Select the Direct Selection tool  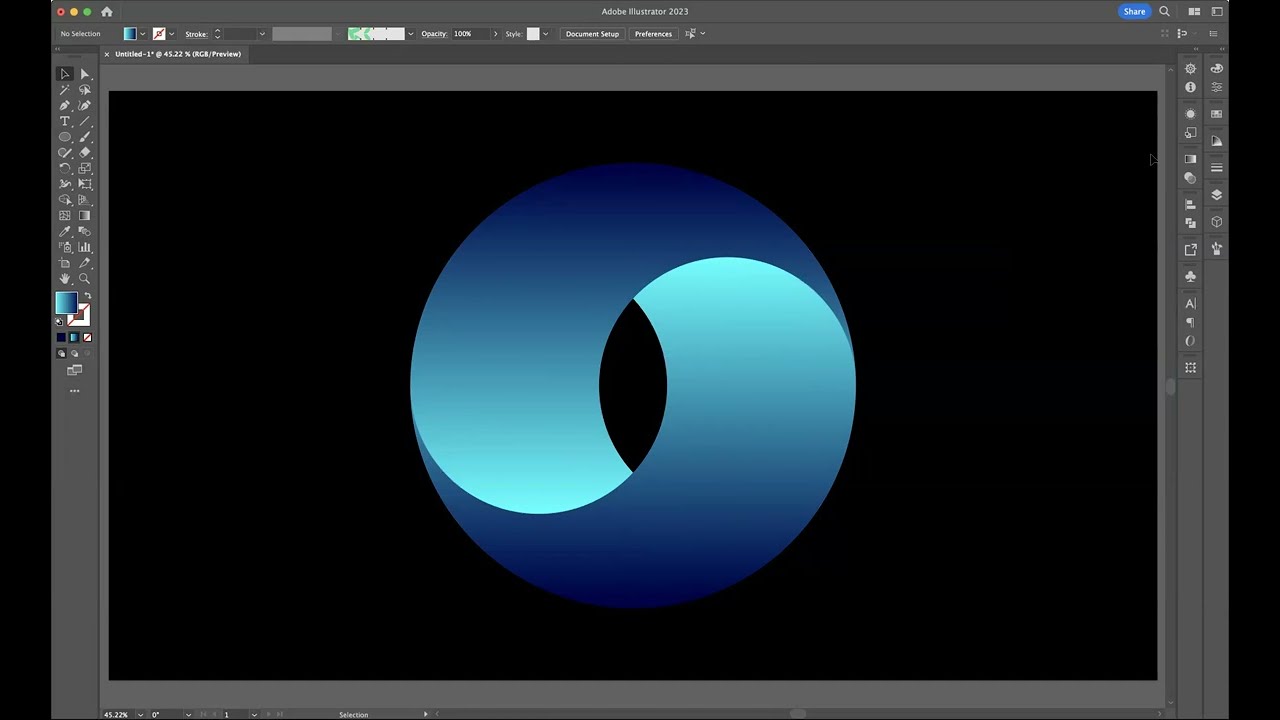point(85,74)
